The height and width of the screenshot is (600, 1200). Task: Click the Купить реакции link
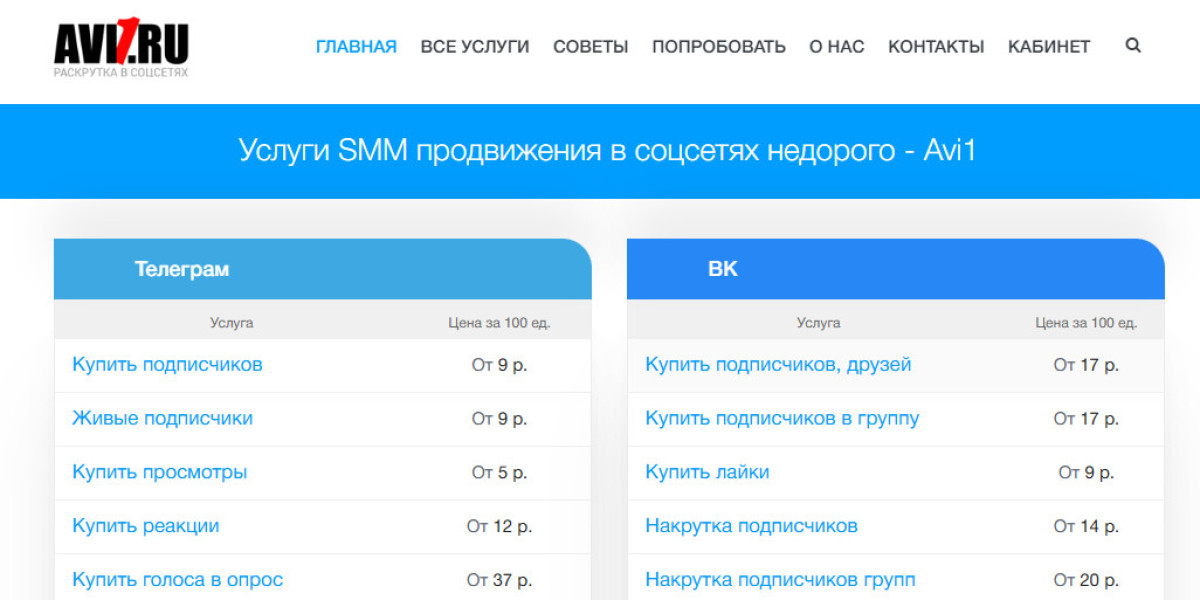point(145,526)
